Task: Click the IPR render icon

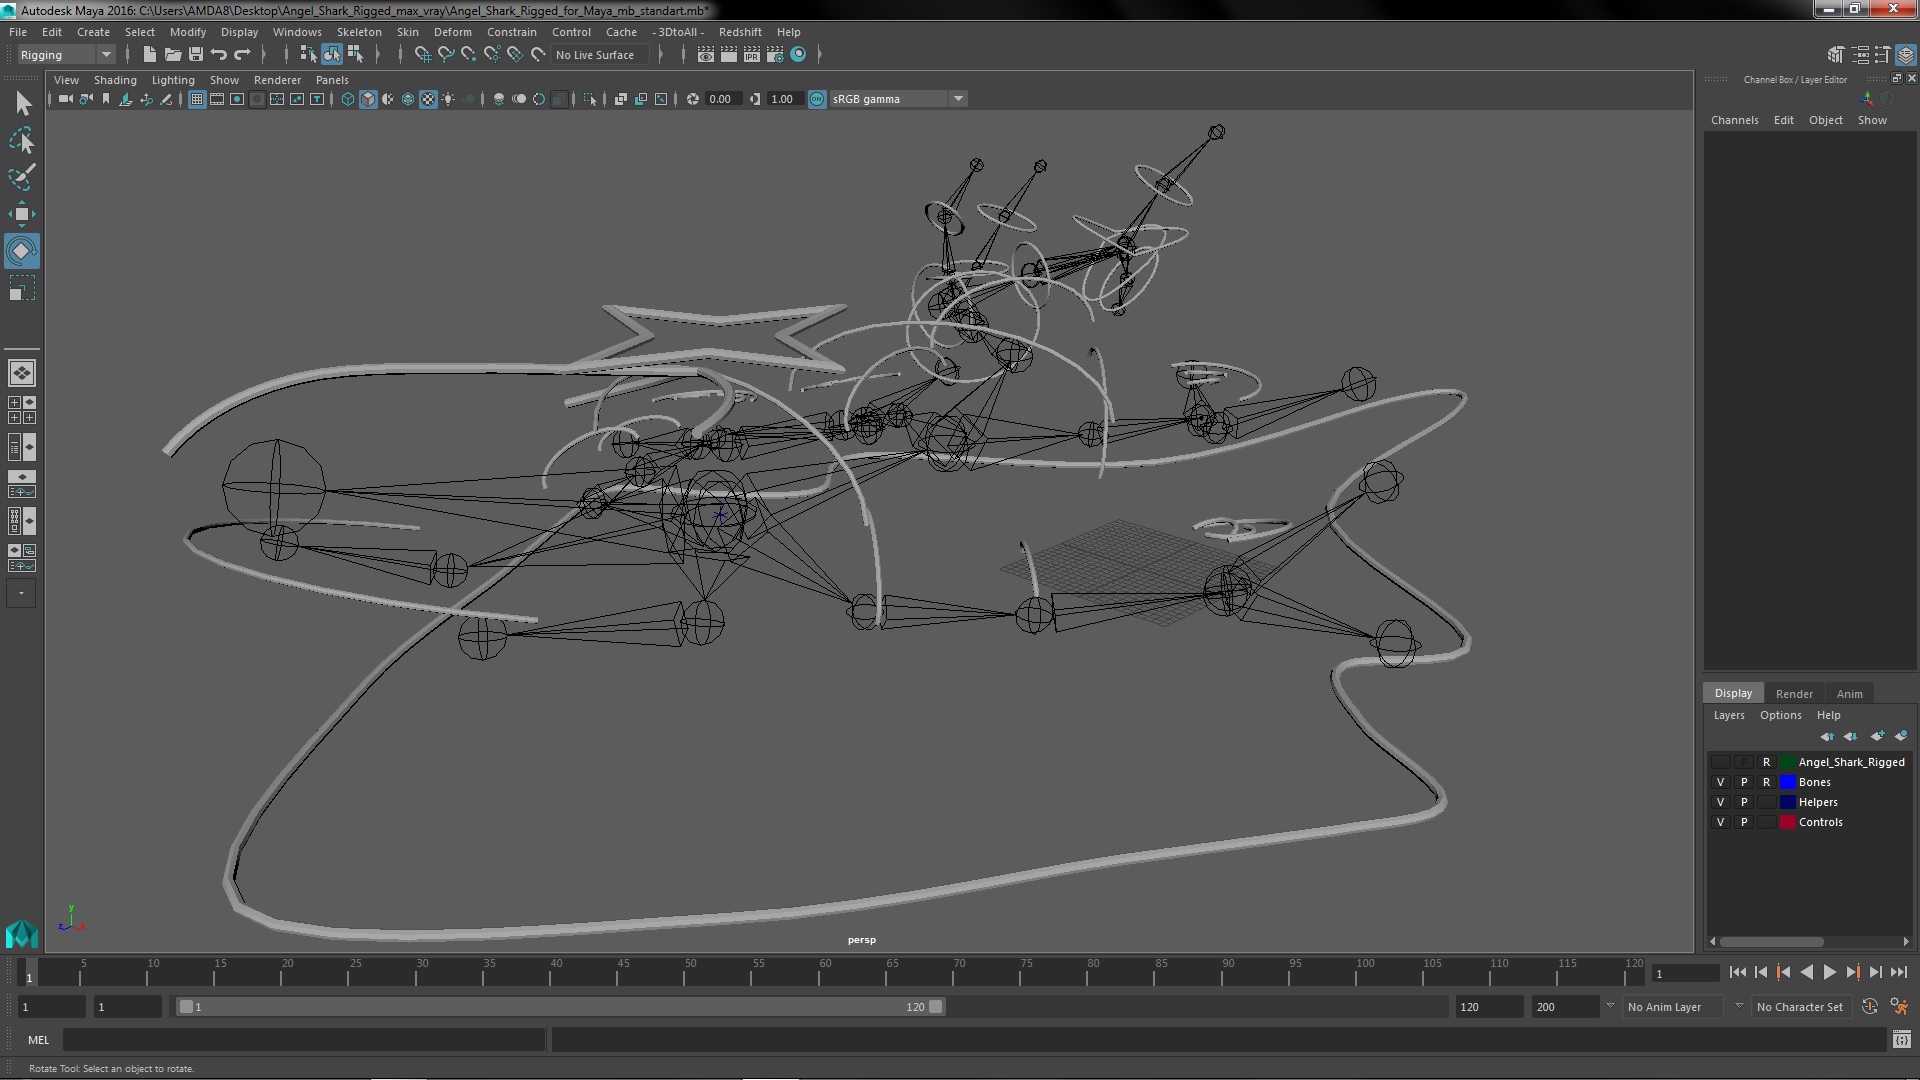Action: coord(752,55)
